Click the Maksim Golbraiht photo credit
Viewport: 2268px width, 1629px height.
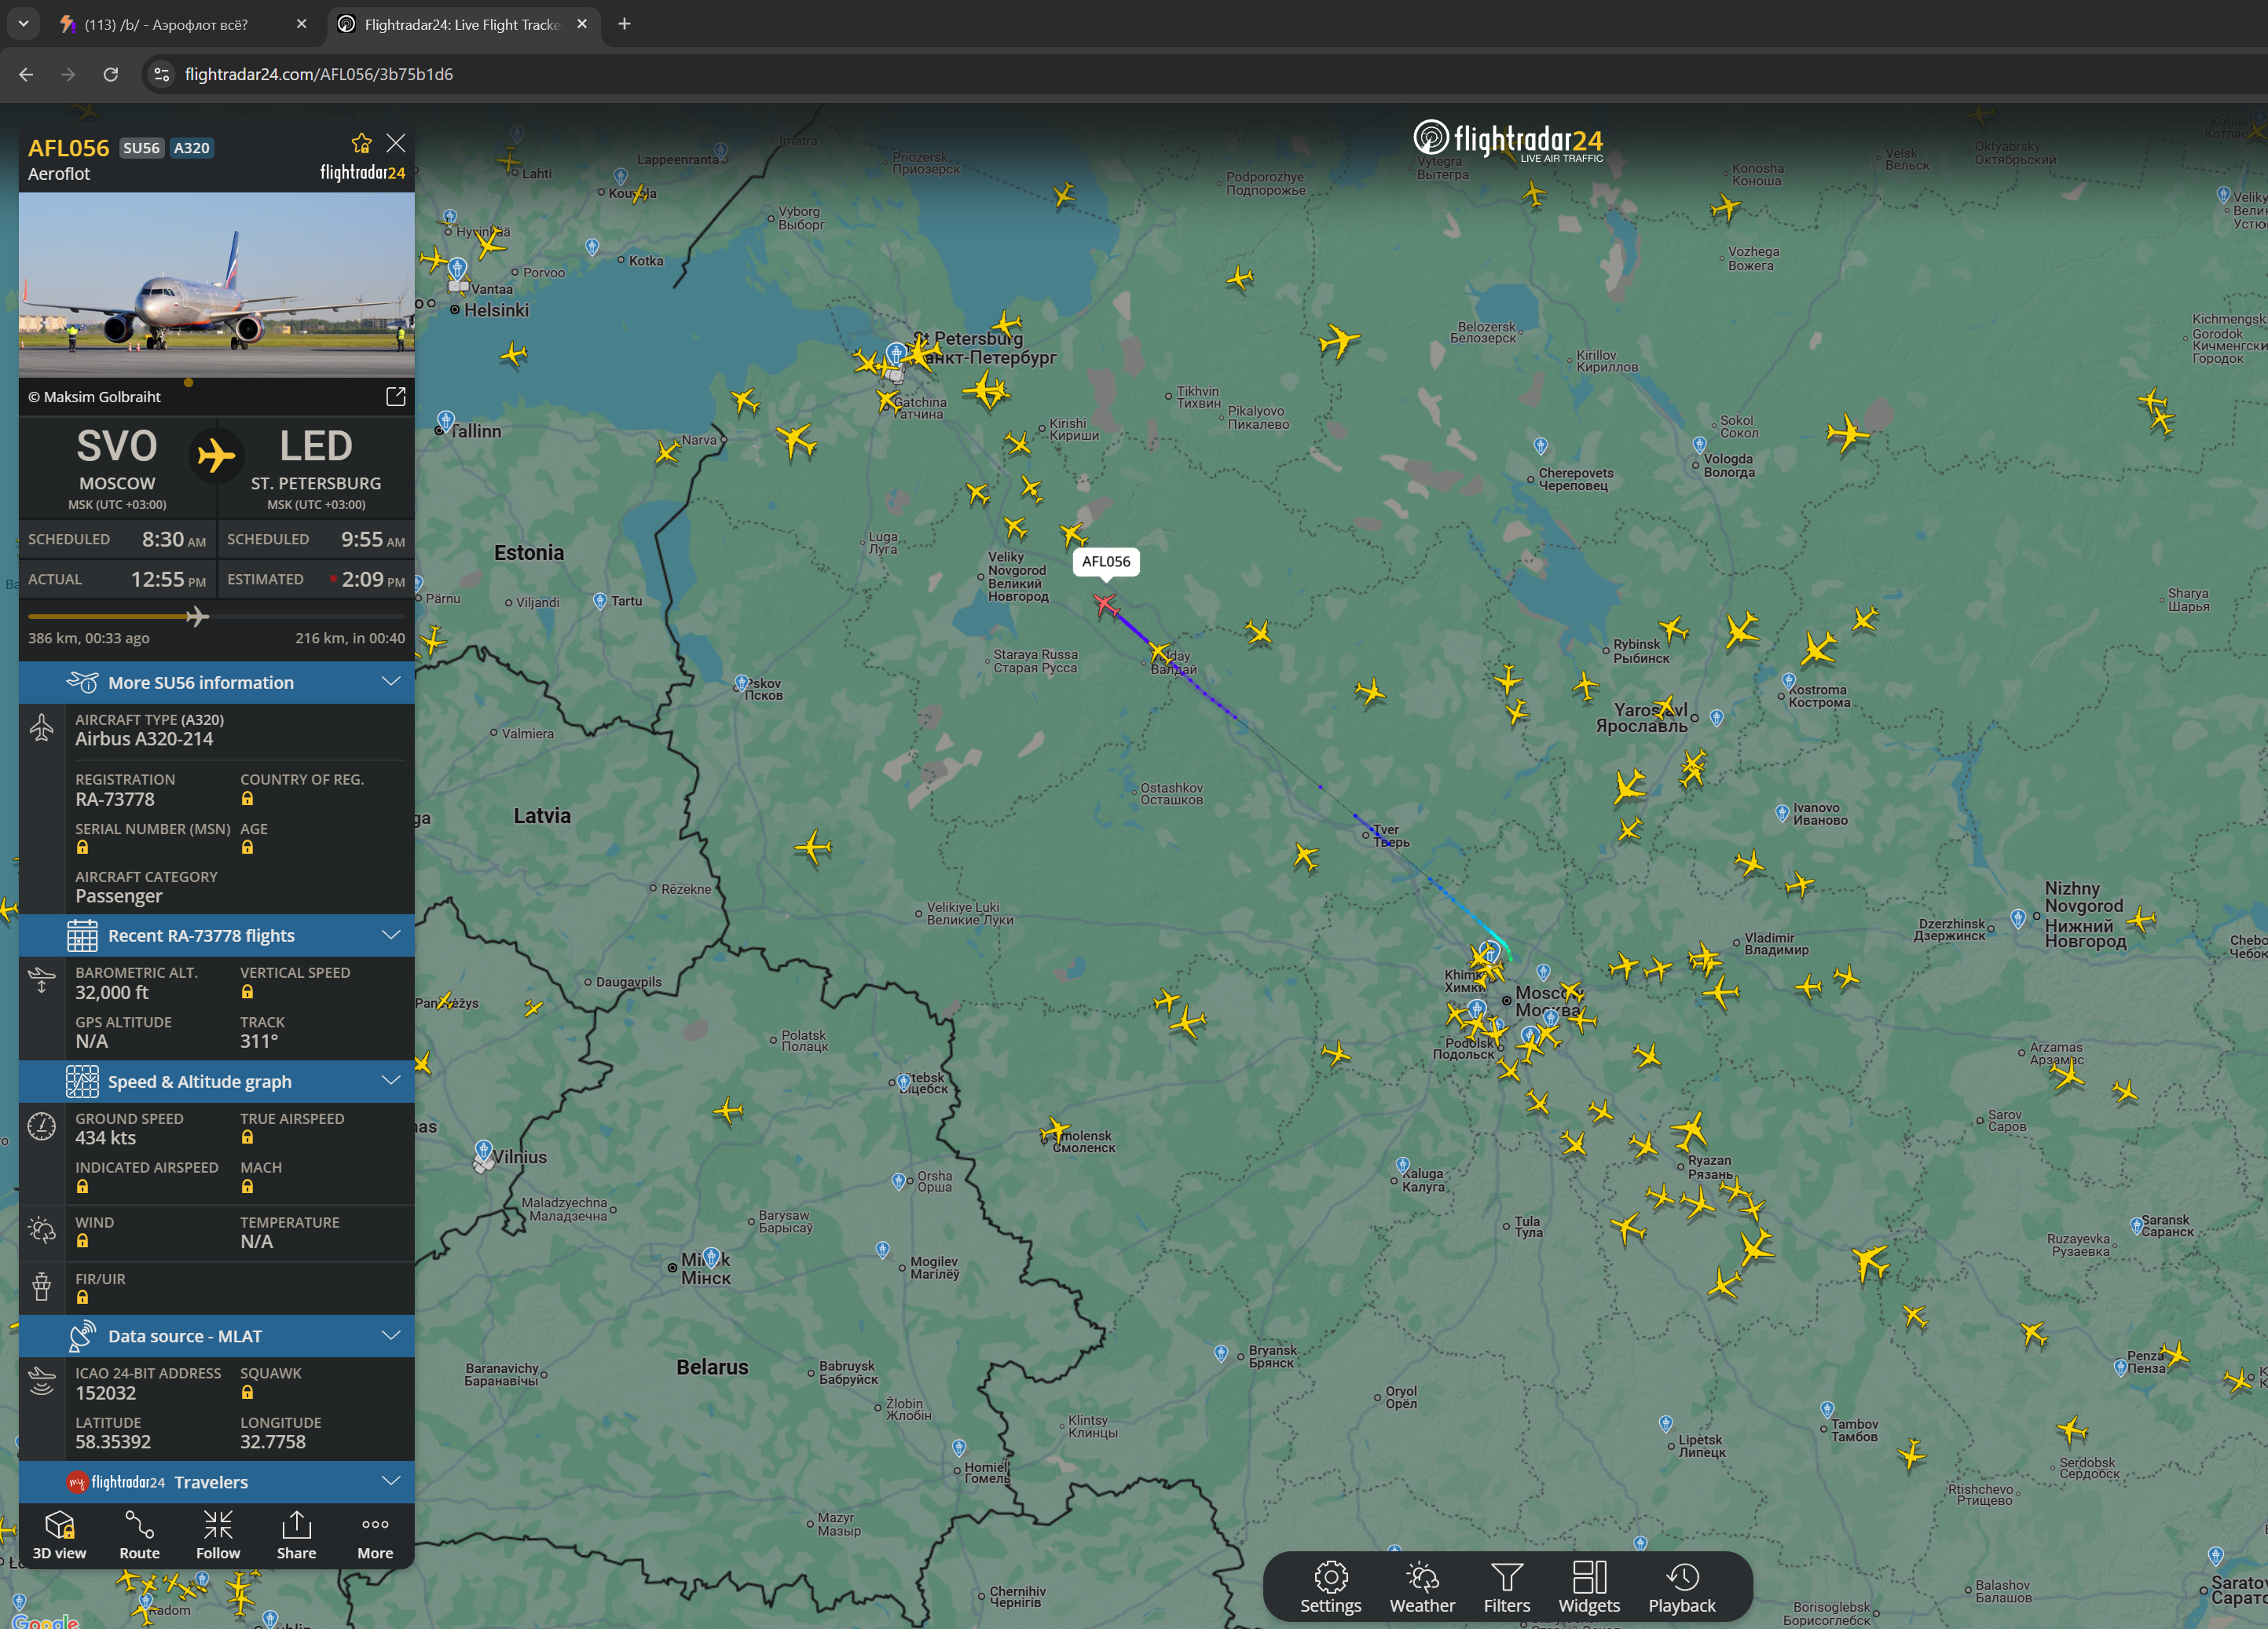click(94, 397)
